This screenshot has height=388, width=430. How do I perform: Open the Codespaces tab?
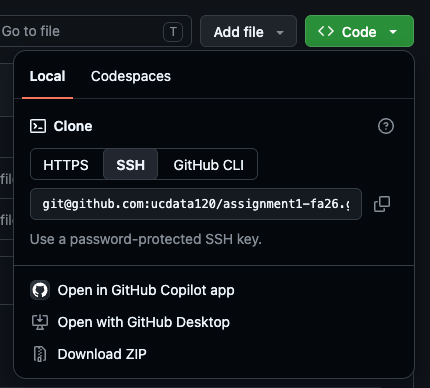131,76
